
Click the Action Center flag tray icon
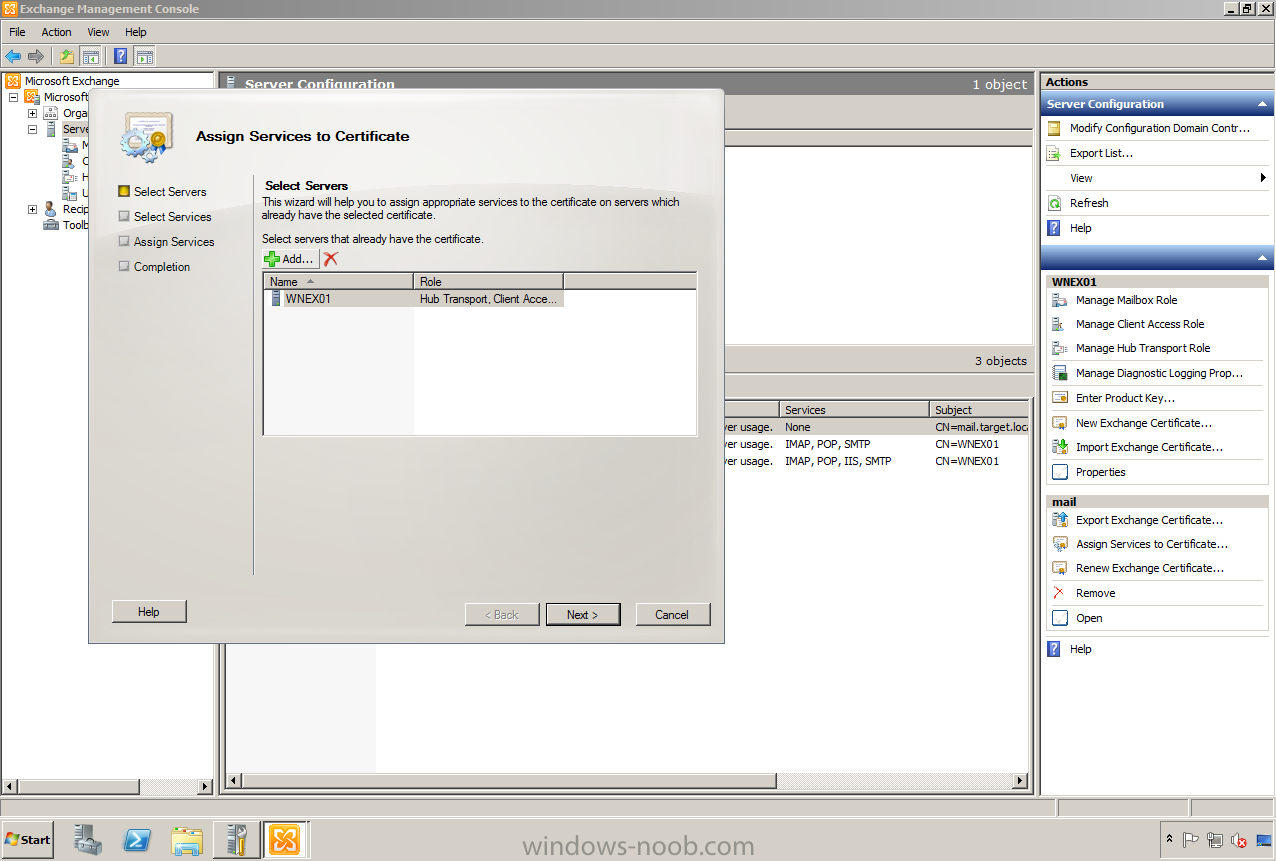1191,839
